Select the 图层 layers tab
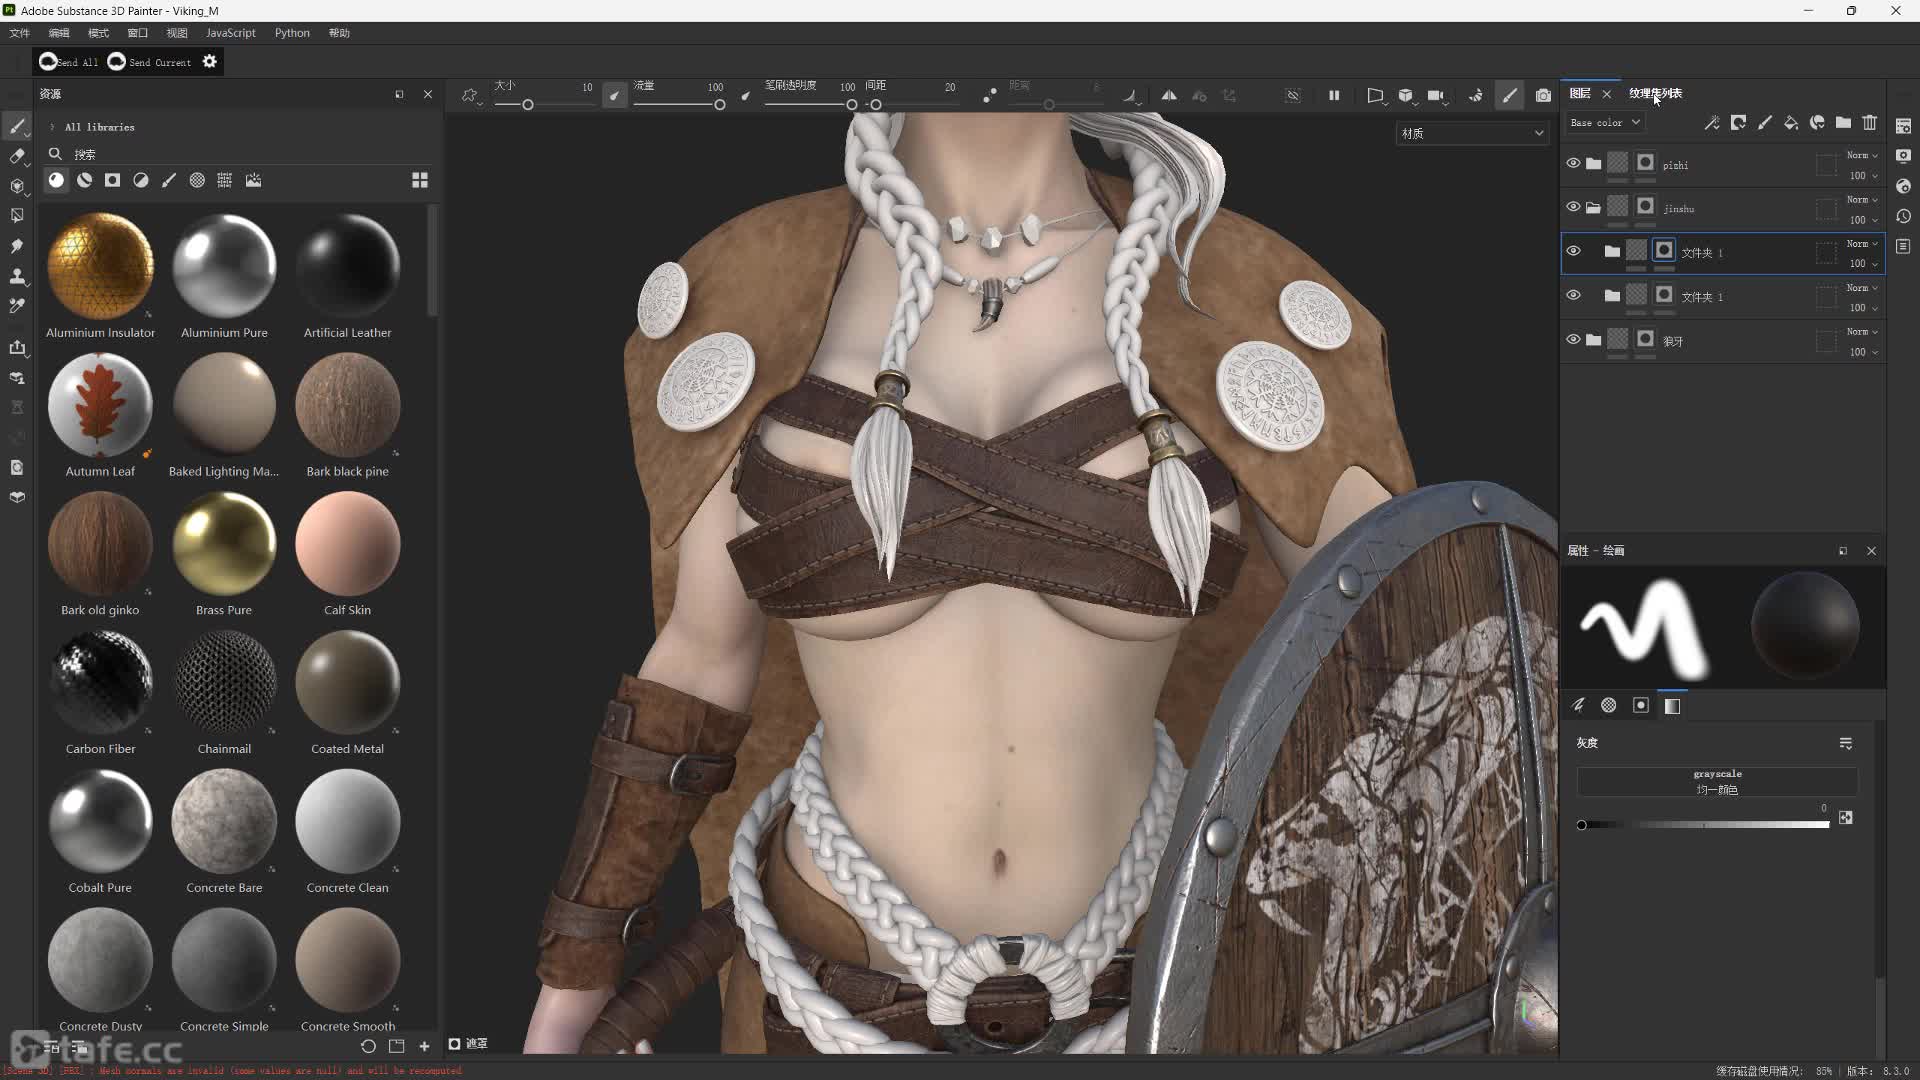Screen dimensions: 1920x1080 (x=1580, y=93)
